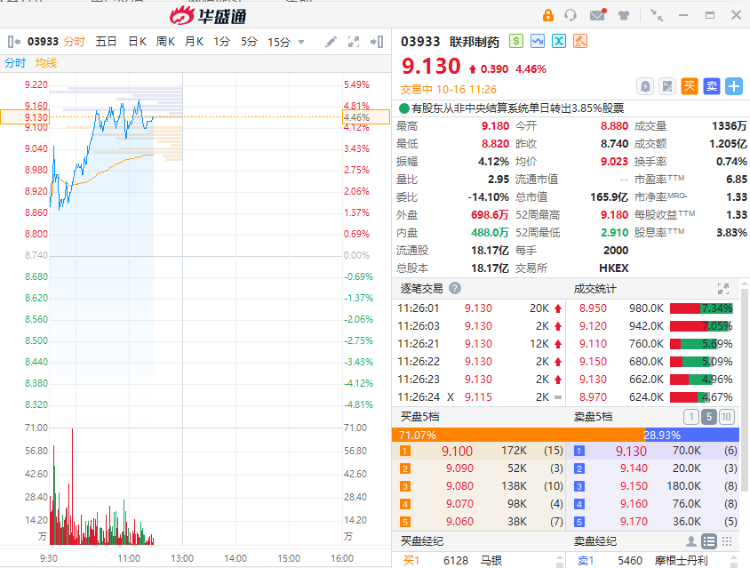
Task: Open dropdown next to 15分 timeframe
Action: click(x=300, y=42)
